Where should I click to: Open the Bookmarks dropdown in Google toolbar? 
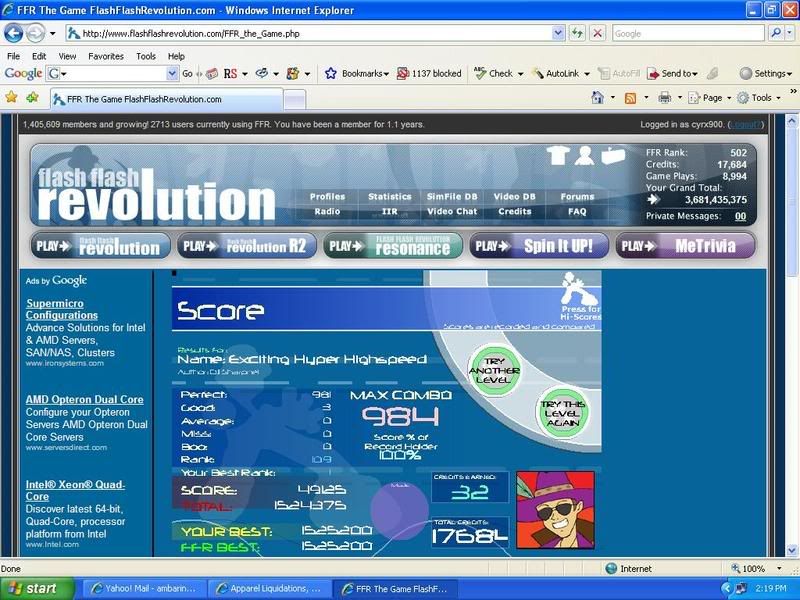(x=358, y=74)
